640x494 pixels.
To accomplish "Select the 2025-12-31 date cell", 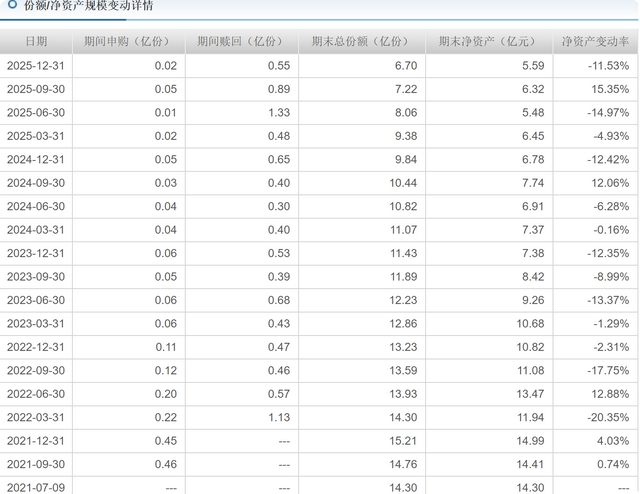I will point(36,66).
